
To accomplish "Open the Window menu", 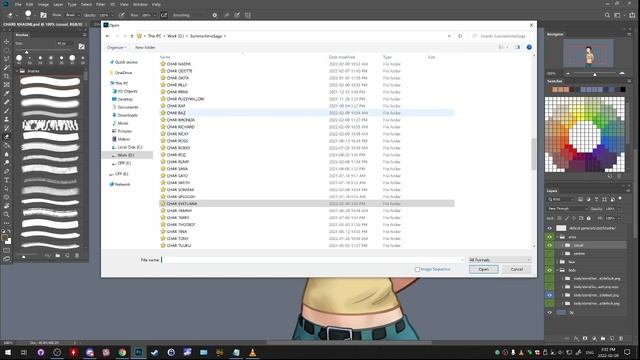I will pos(140,4).
